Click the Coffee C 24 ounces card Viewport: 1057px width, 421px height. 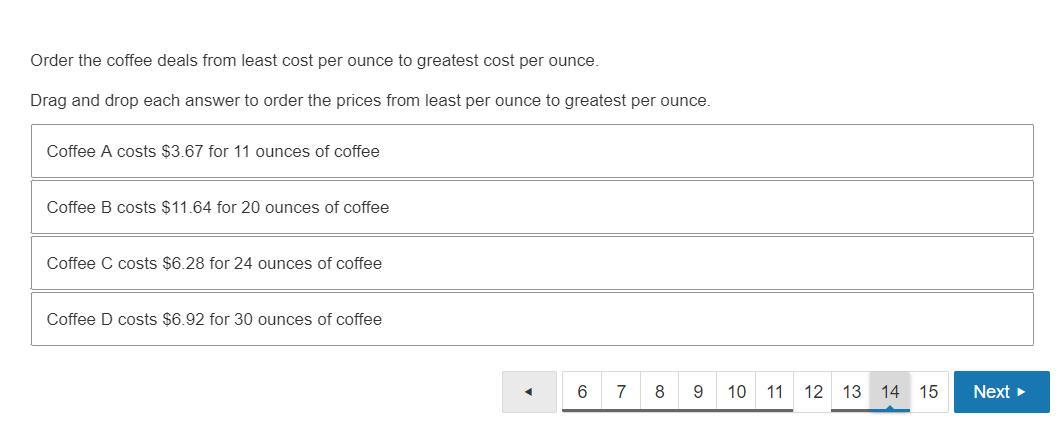click(531, 264)
